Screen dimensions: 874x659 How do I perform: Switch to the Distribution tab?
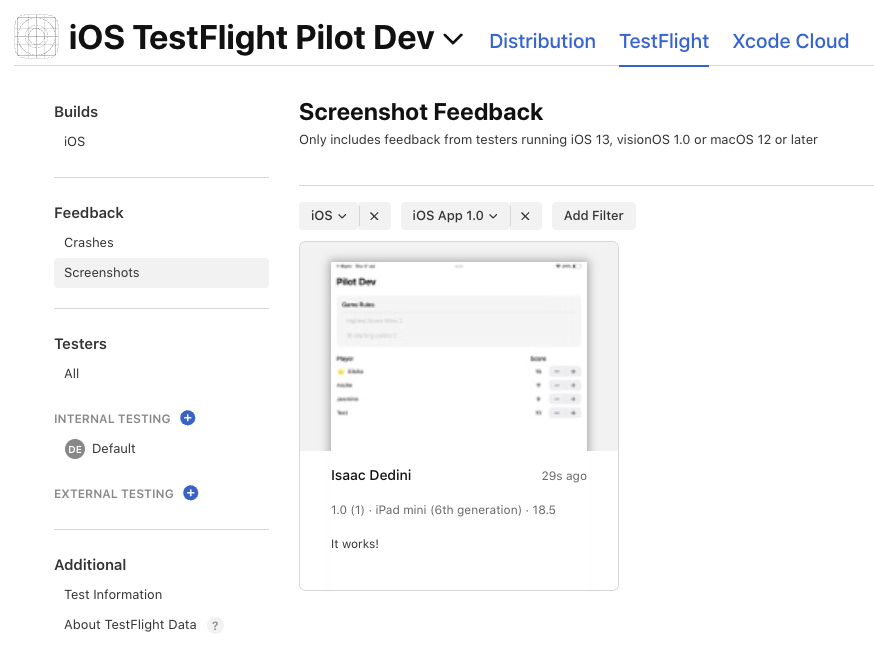click(x=542, y=41)
